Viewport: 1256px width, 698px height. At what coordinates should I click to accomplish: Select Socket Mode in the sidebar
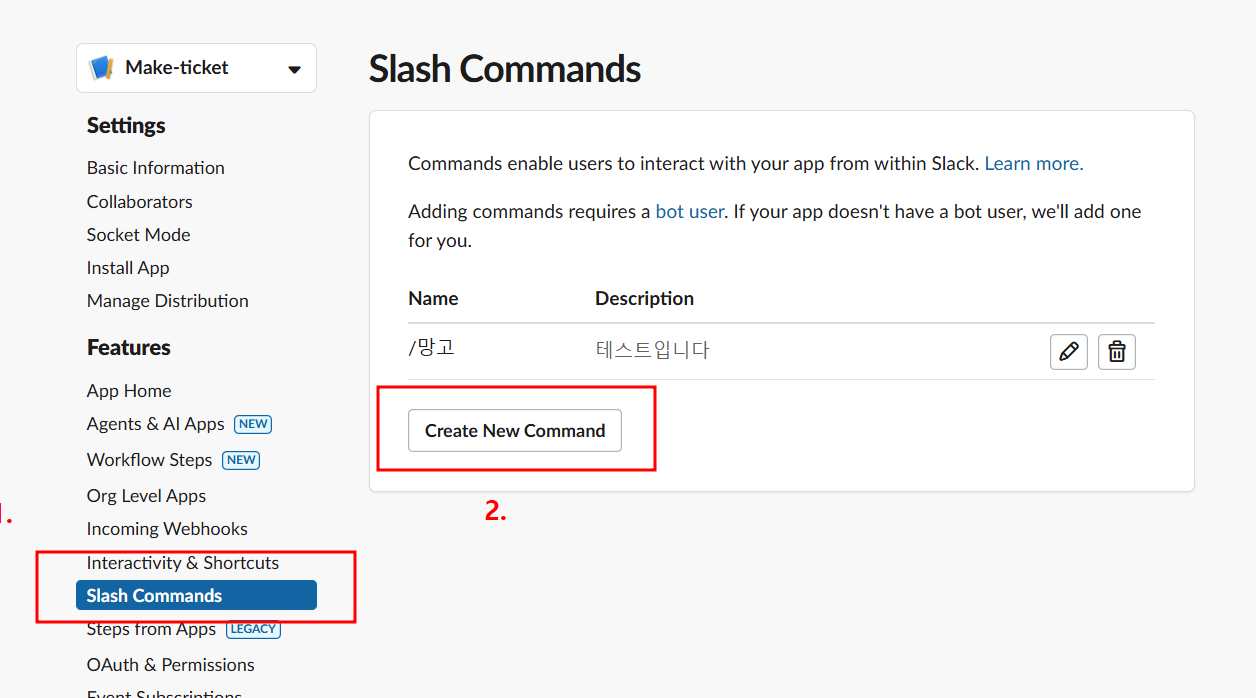coord(139,234)
